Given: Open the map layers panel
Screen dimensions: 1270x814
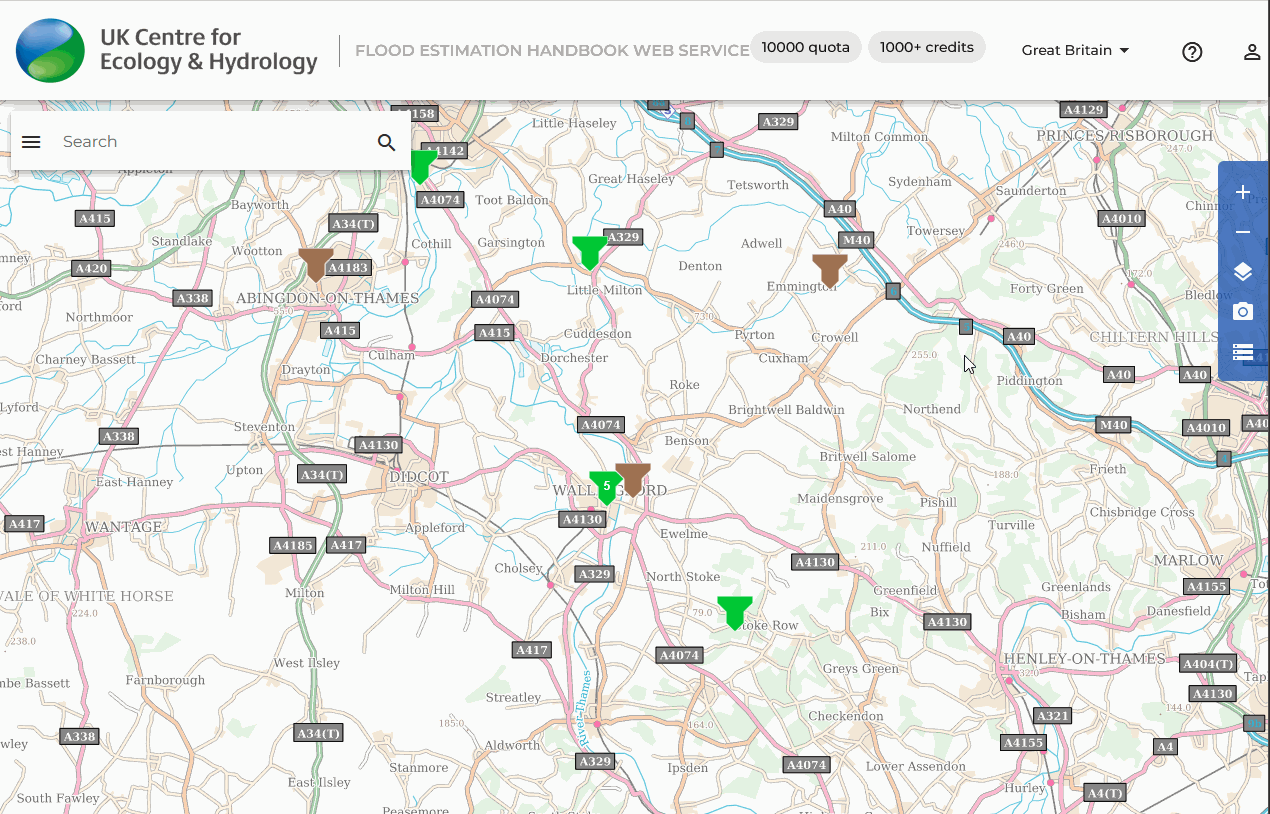Looking at the screenshot, I should tap(1243, 272).
